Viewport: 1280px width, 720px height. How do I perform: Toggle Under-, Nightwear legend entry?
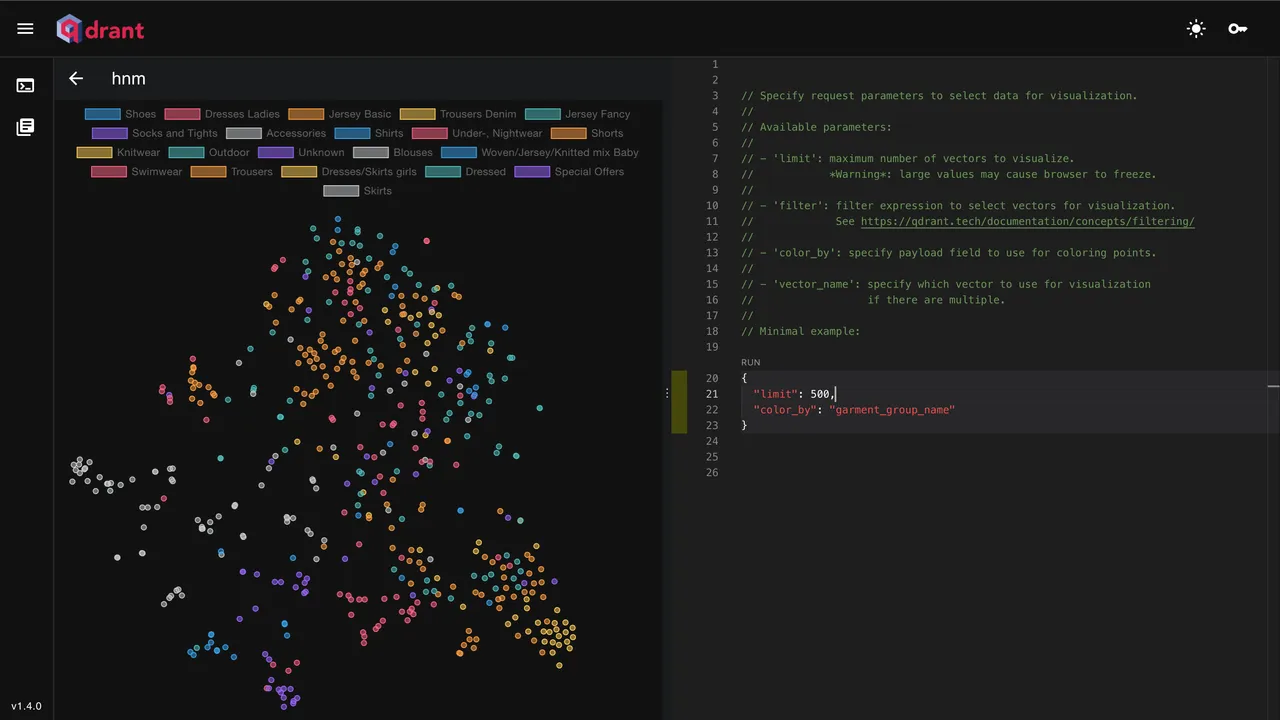477,133
